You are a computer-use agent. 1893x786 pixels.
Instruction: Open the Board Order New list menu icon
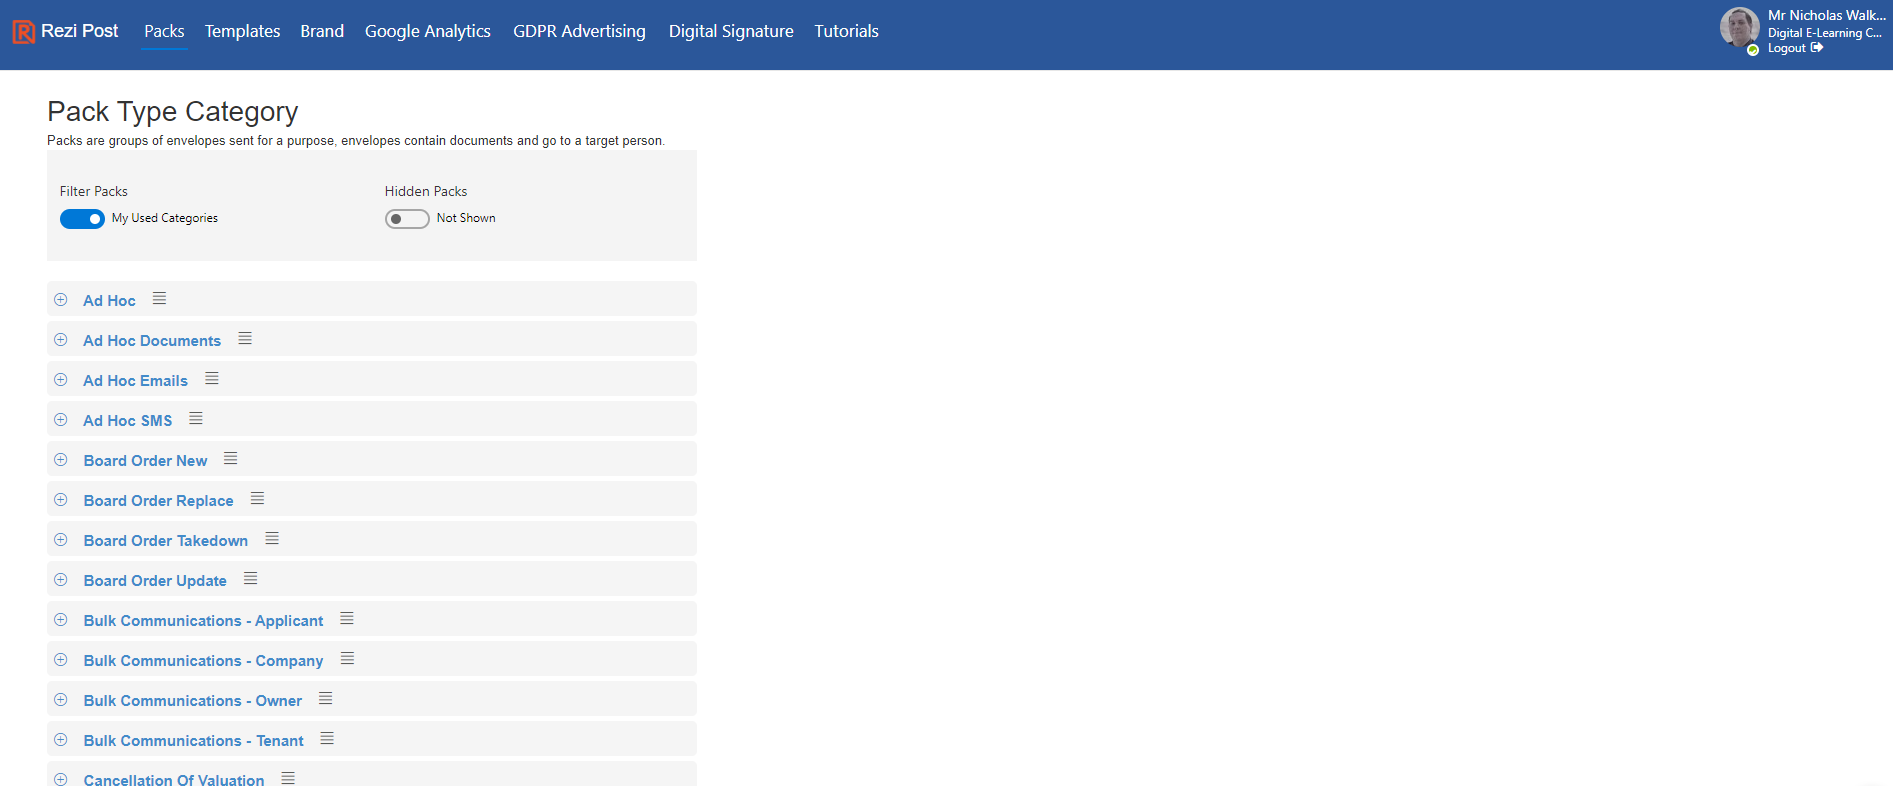tap(231, 459)
